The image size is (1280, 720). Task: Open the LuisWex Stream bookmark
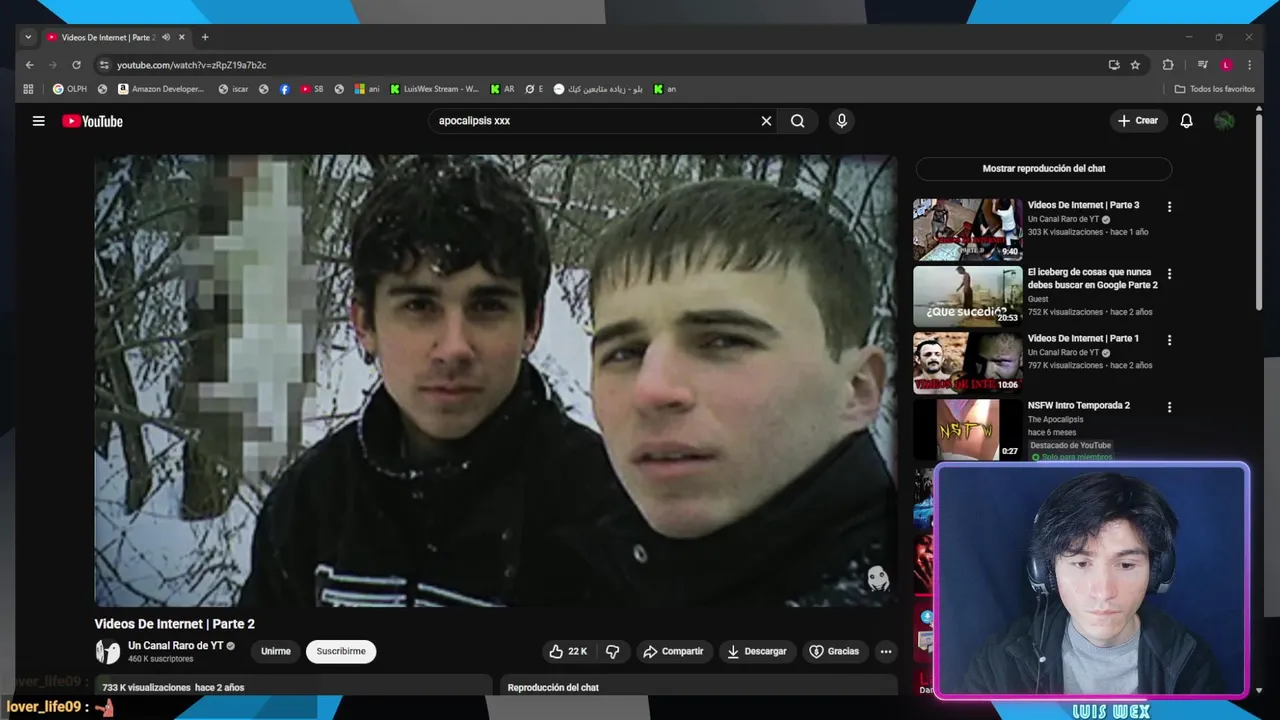coord(435,89)
